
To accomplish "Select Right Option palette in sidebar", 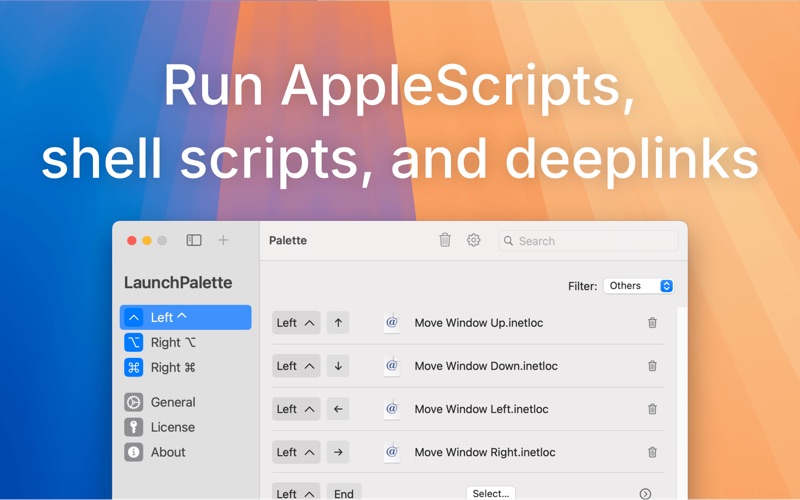I will 186,342.
